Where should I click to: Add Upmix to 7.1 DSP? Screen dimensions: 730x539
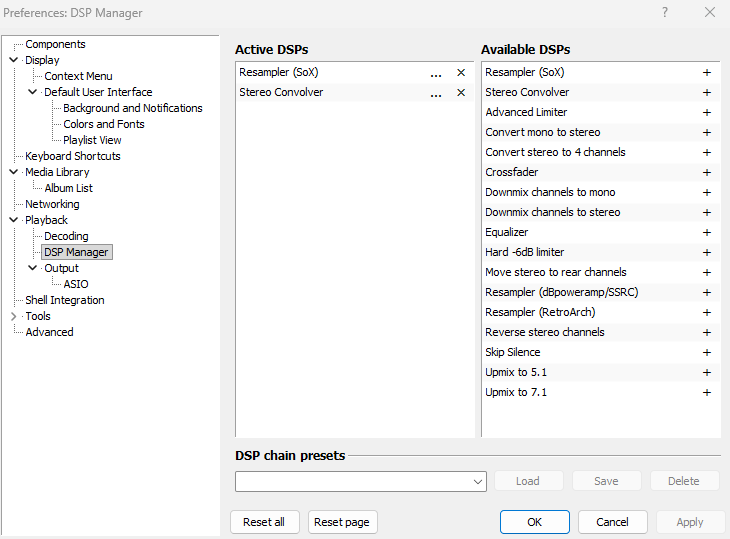point(707,393)
